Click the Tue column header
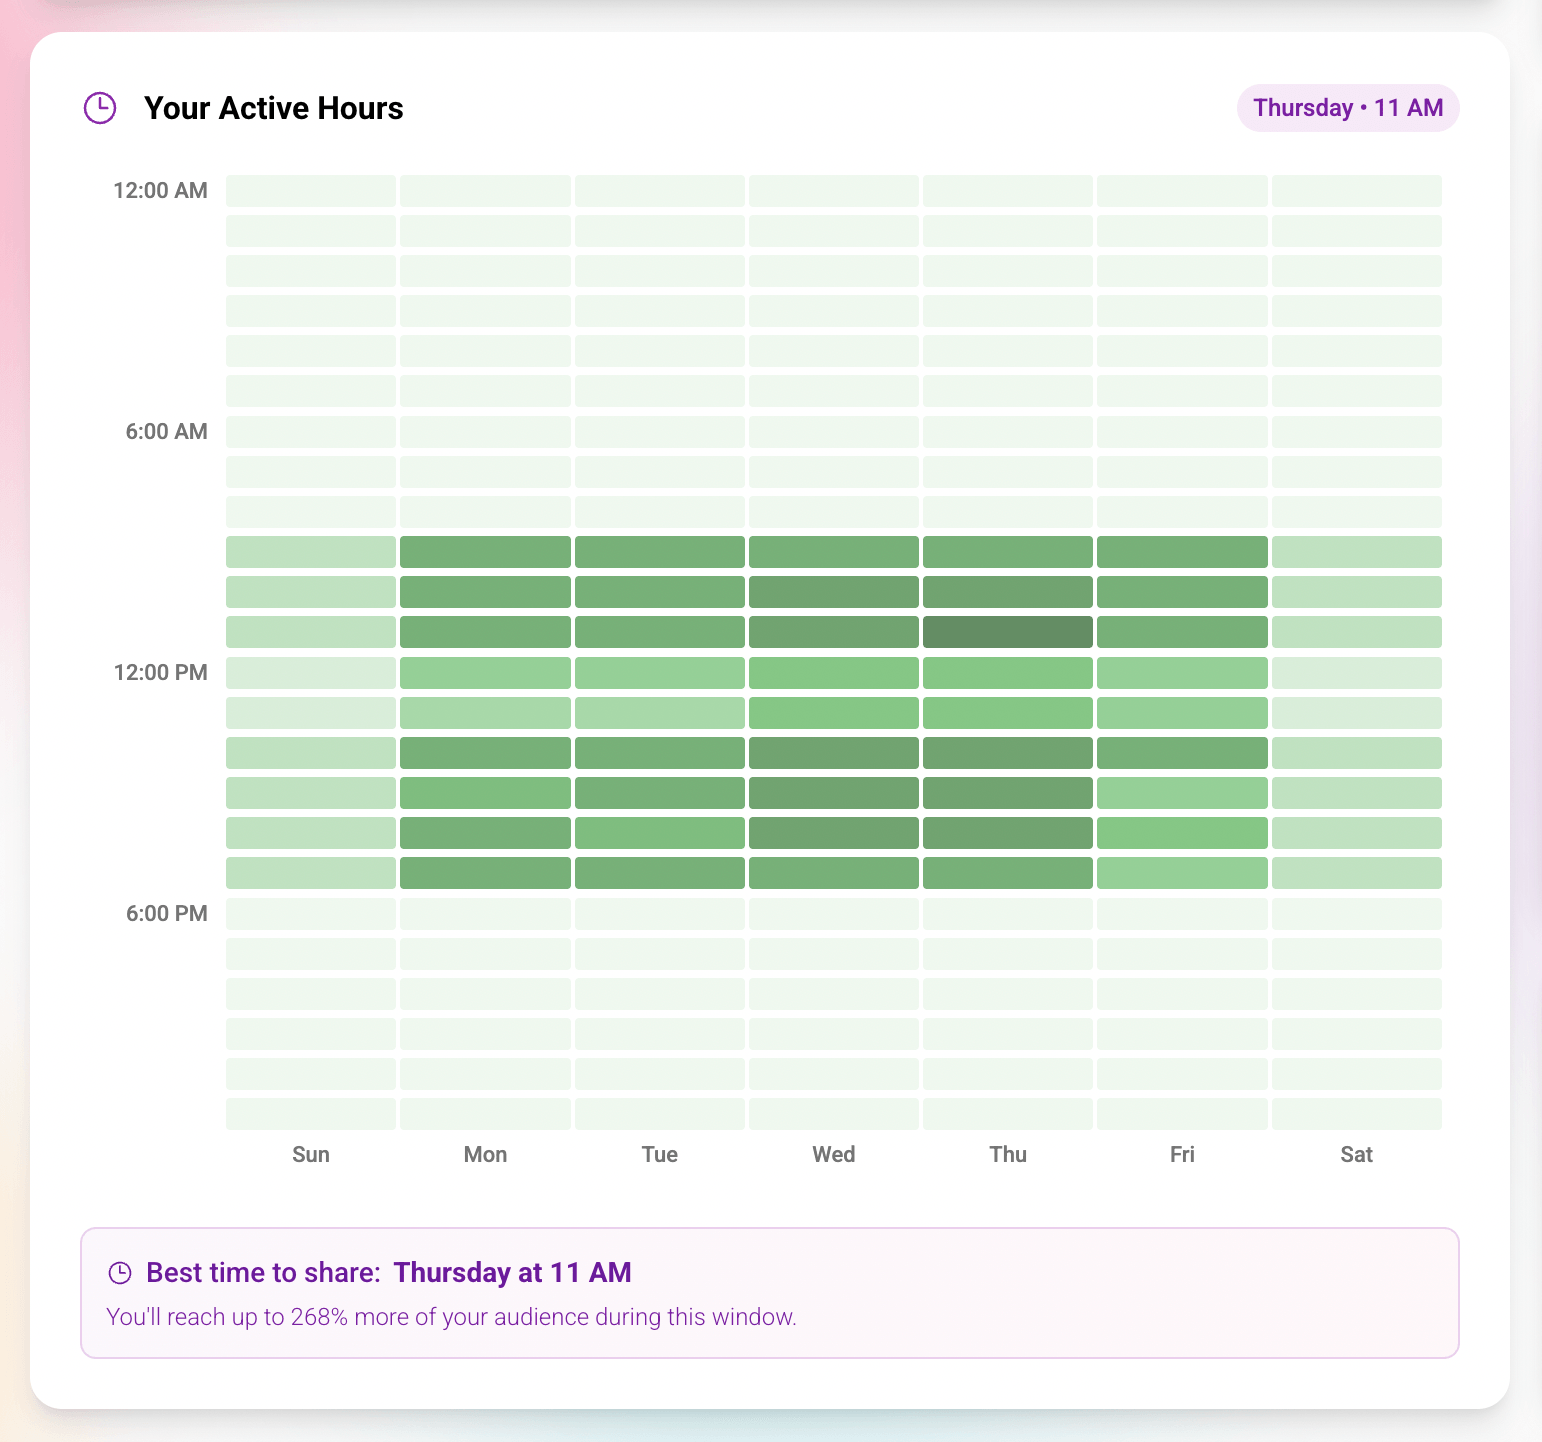1542x1442 pixels. (x=659, y=1154)
